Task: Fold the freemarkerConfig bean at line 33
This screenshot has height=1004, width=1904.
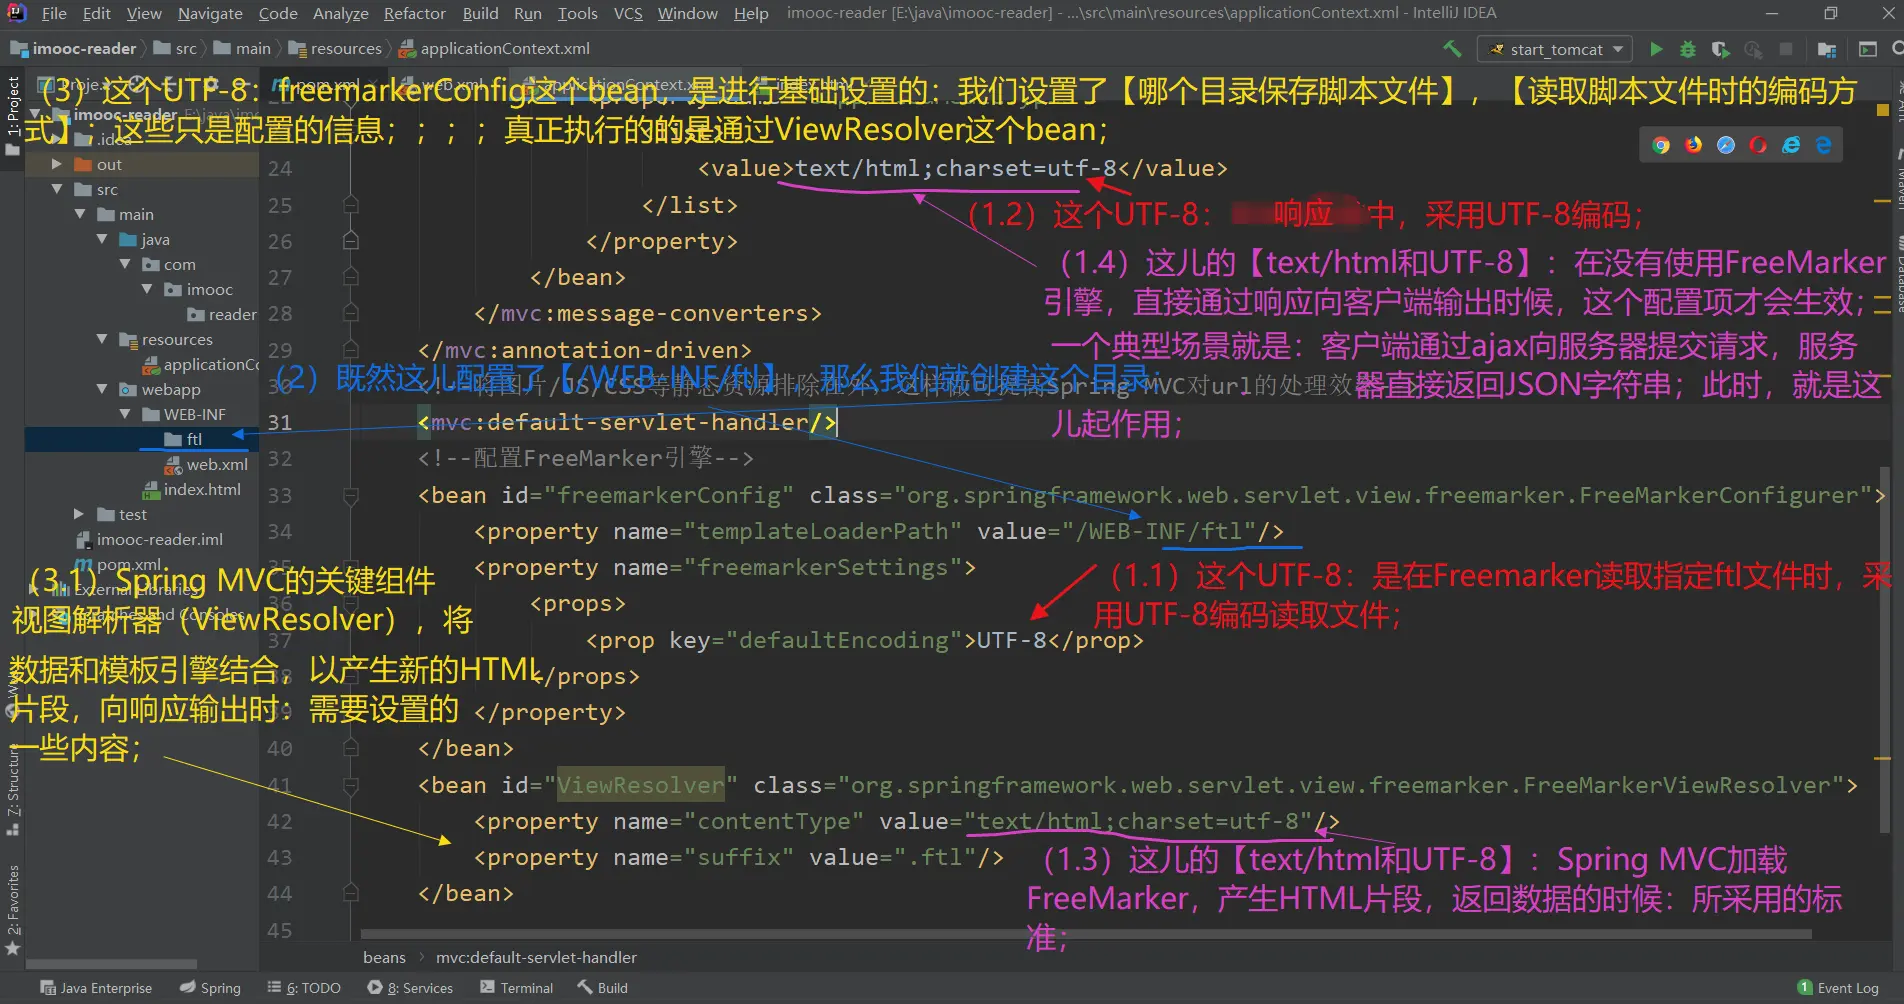Action: 350,495
